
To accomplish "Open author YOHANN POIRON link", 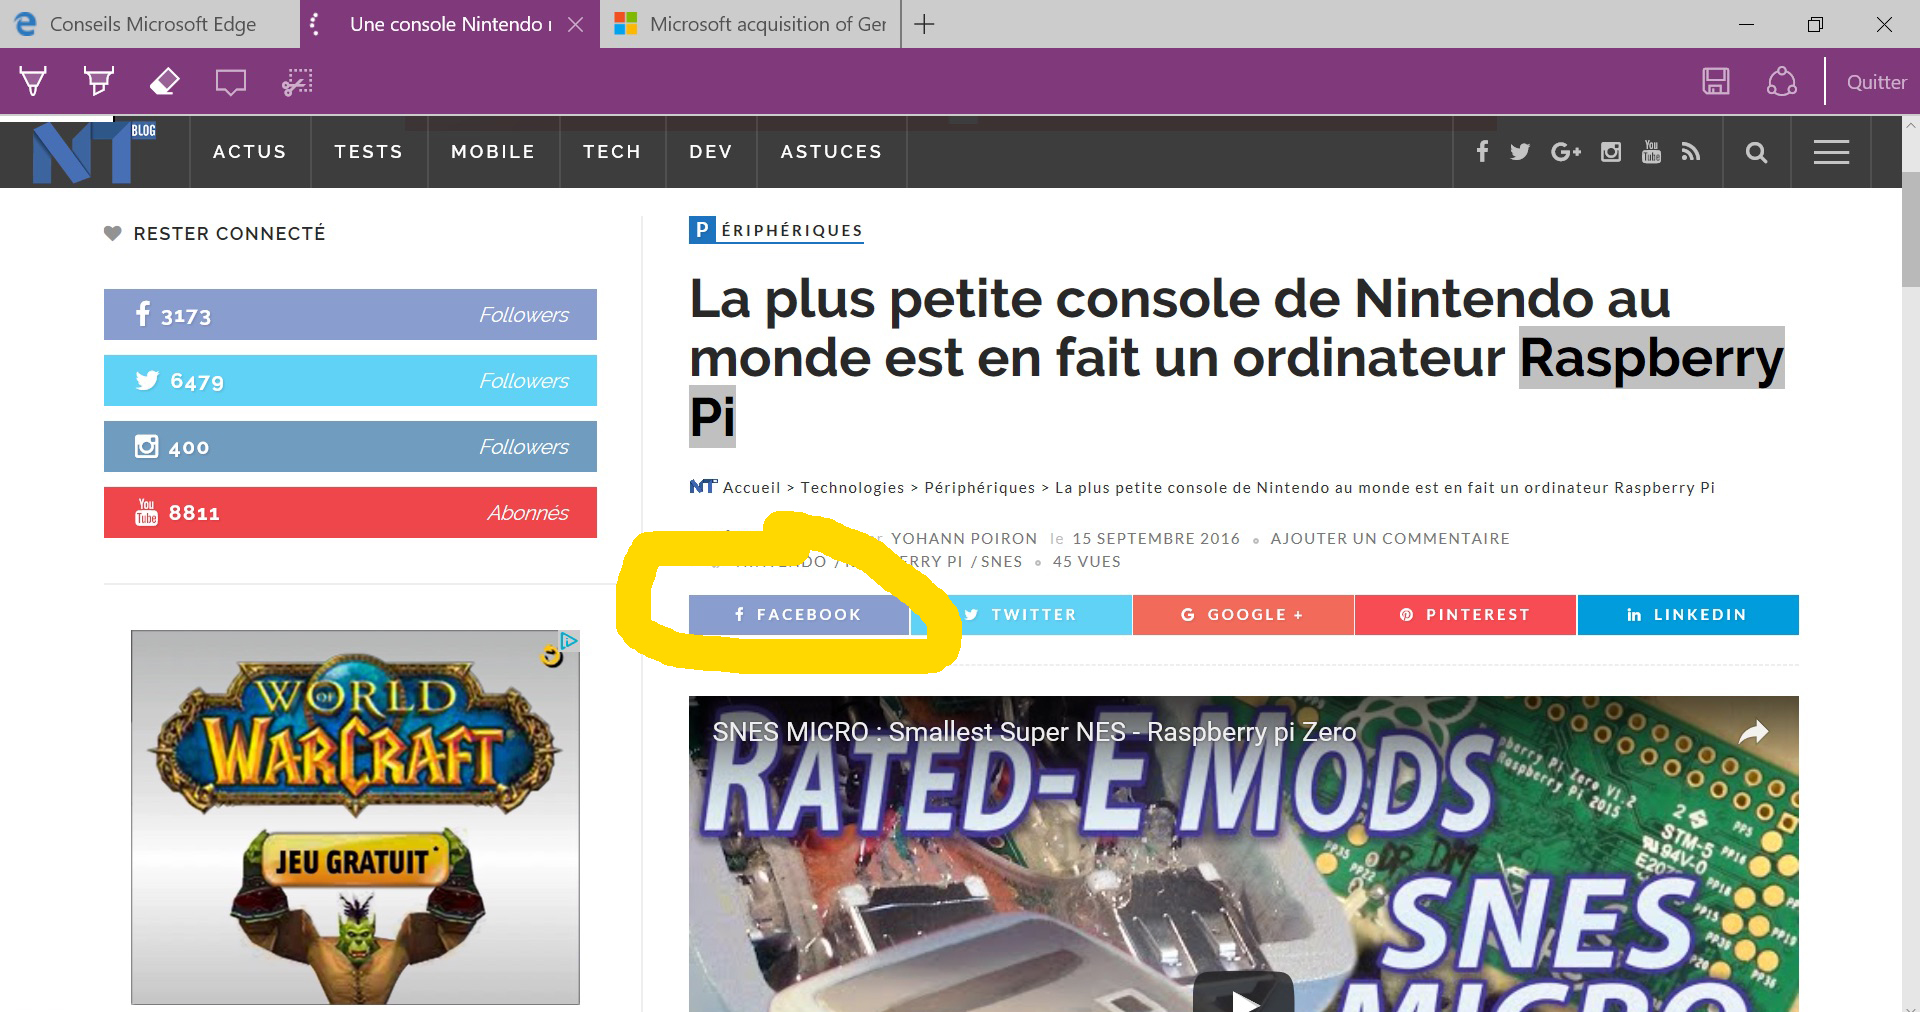I will pos(964,539).
